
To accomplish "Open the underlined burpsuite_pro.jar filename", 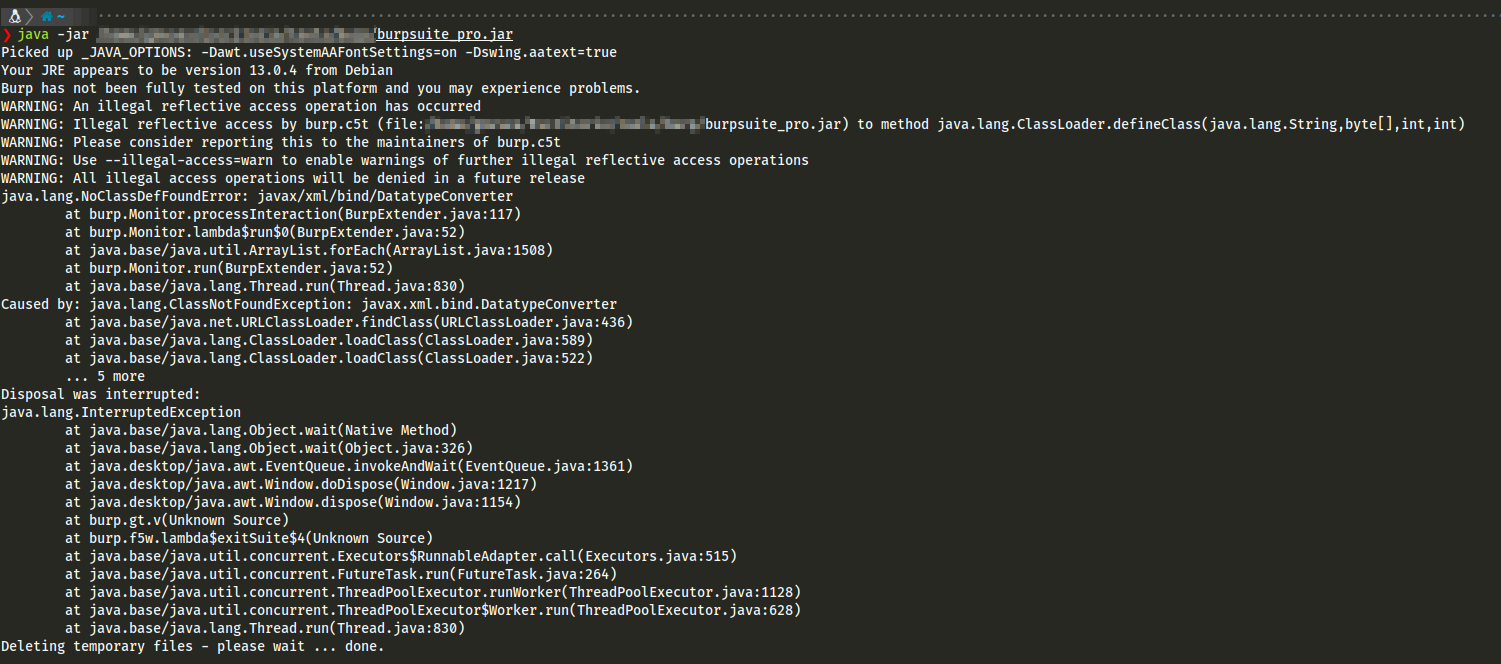I will 443,33.
